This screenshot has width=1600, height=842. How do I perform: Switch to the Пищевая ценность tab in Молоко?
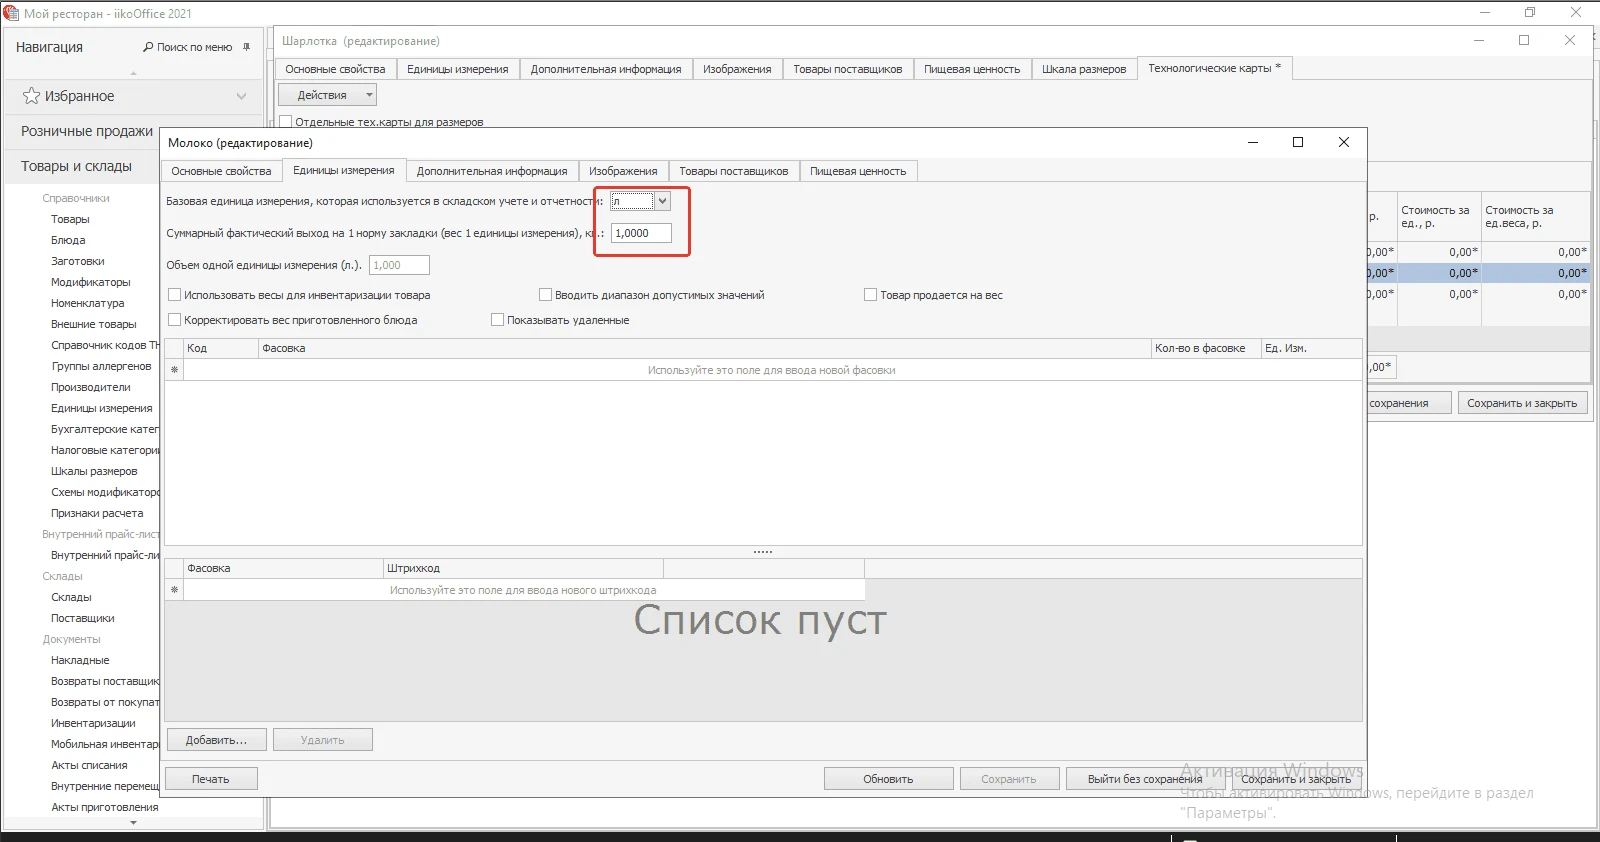[857, 171]
